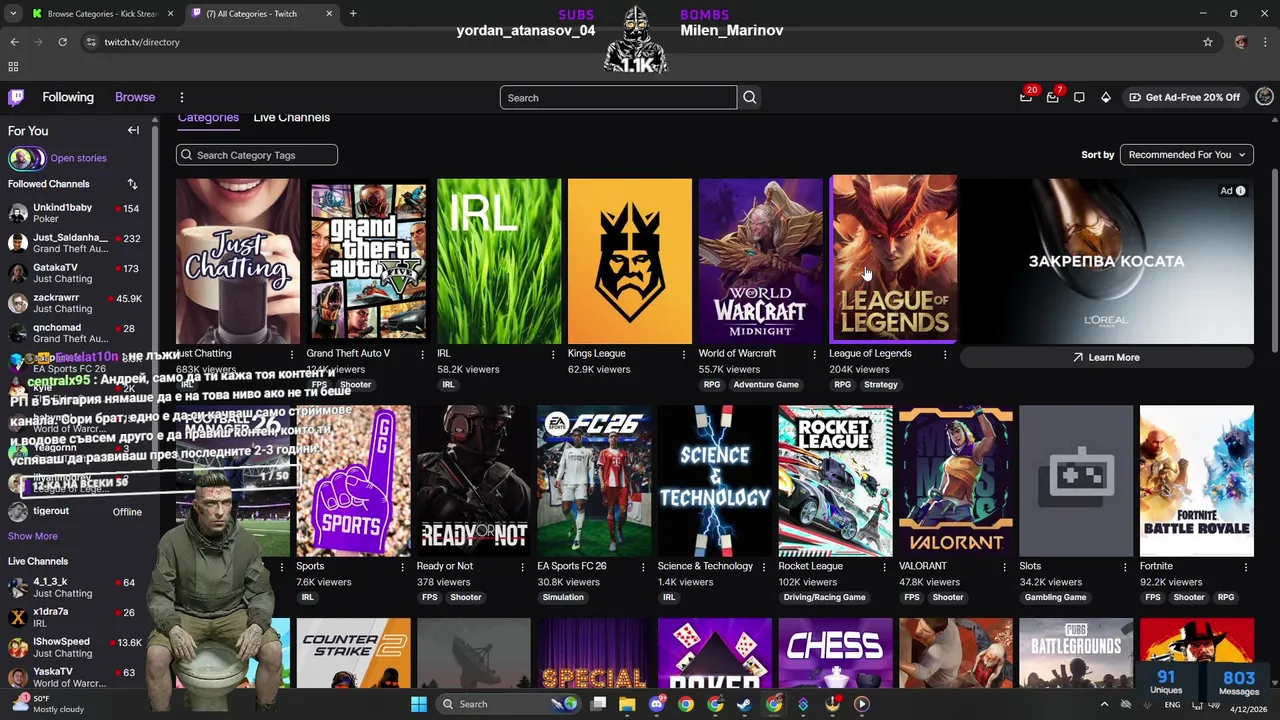Open the Rocket League category cover
Viewport: 1280px width, 720px height.
(x=835, y=480)
